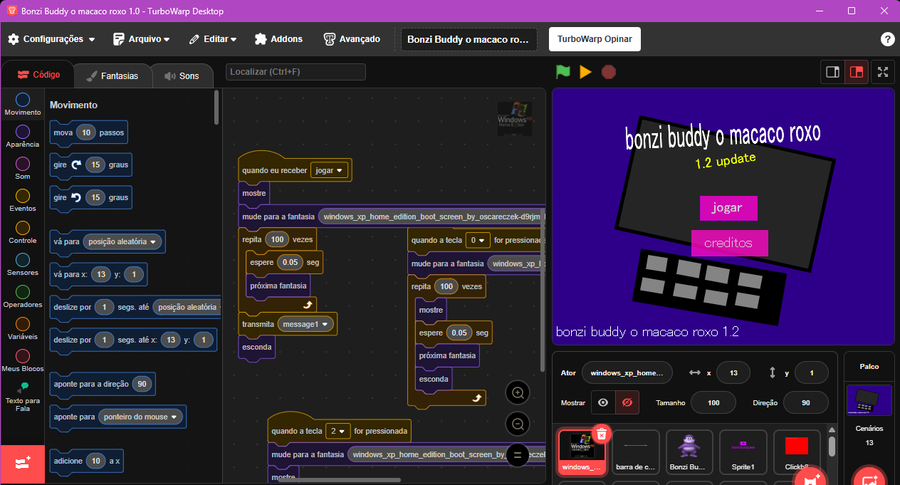This screenshot has width=900, height=485.
Task: Zoom out the code workspace
Action: click(x=517, y=424)
